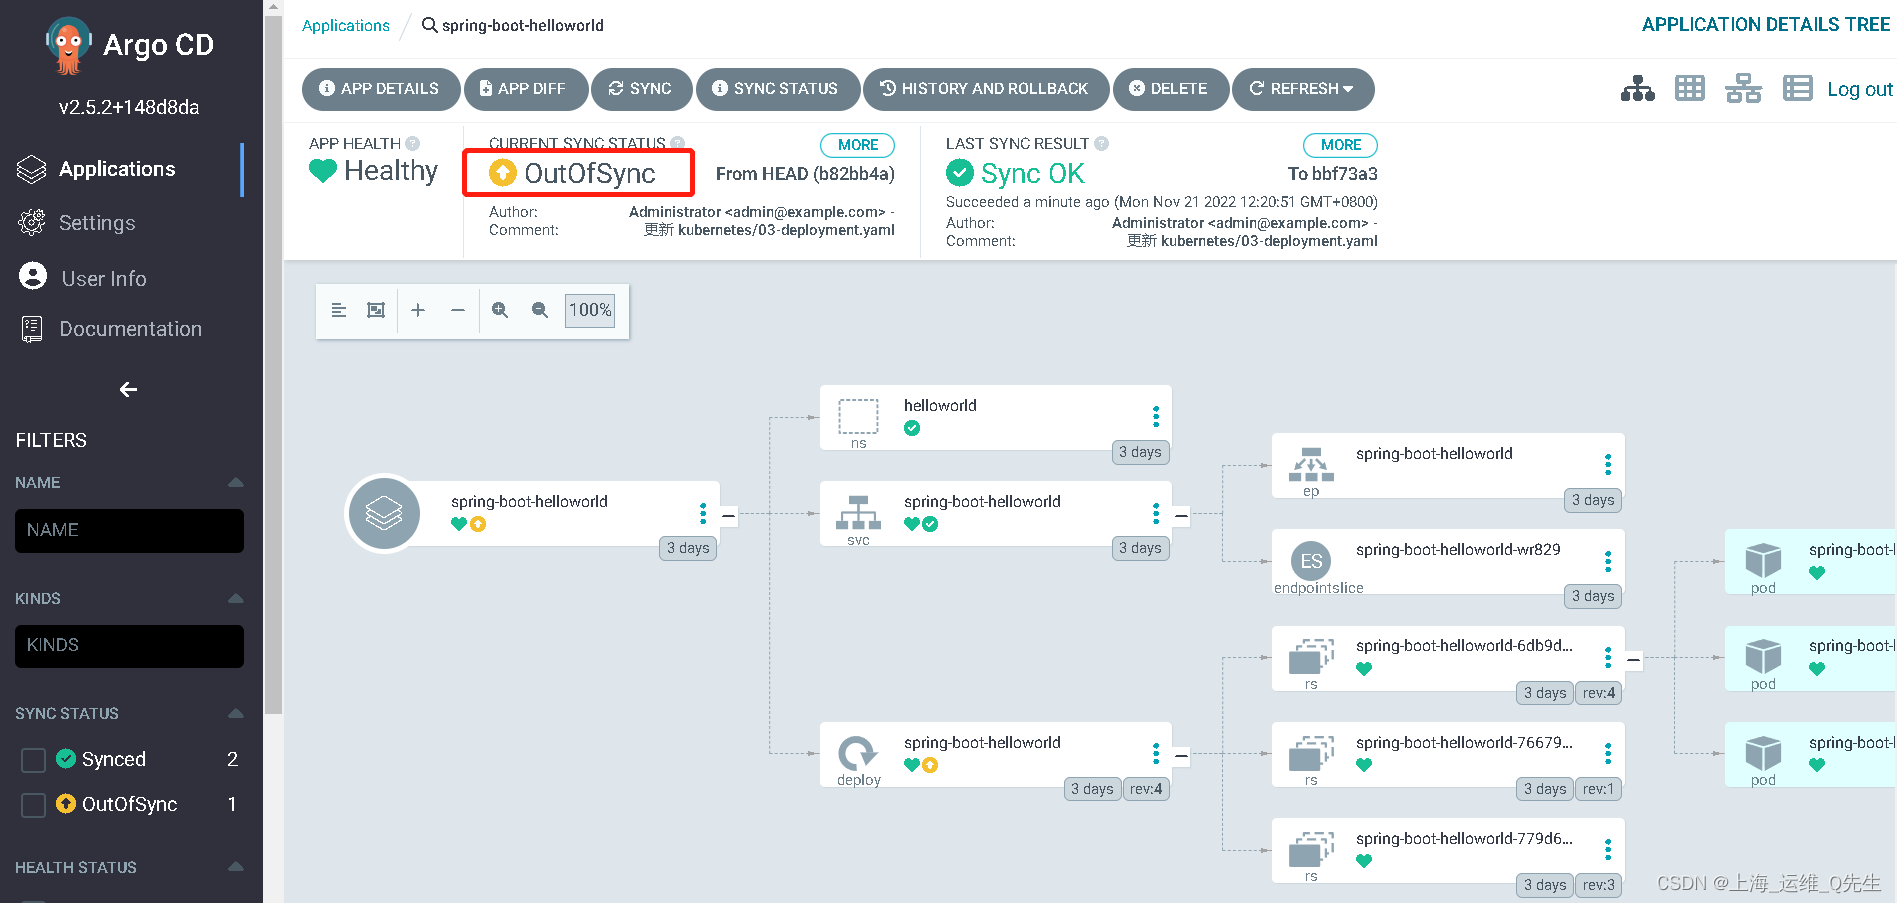
Task: Click the compact-tree align icon in zoom toolbar
Action: [x=339, y=310]
